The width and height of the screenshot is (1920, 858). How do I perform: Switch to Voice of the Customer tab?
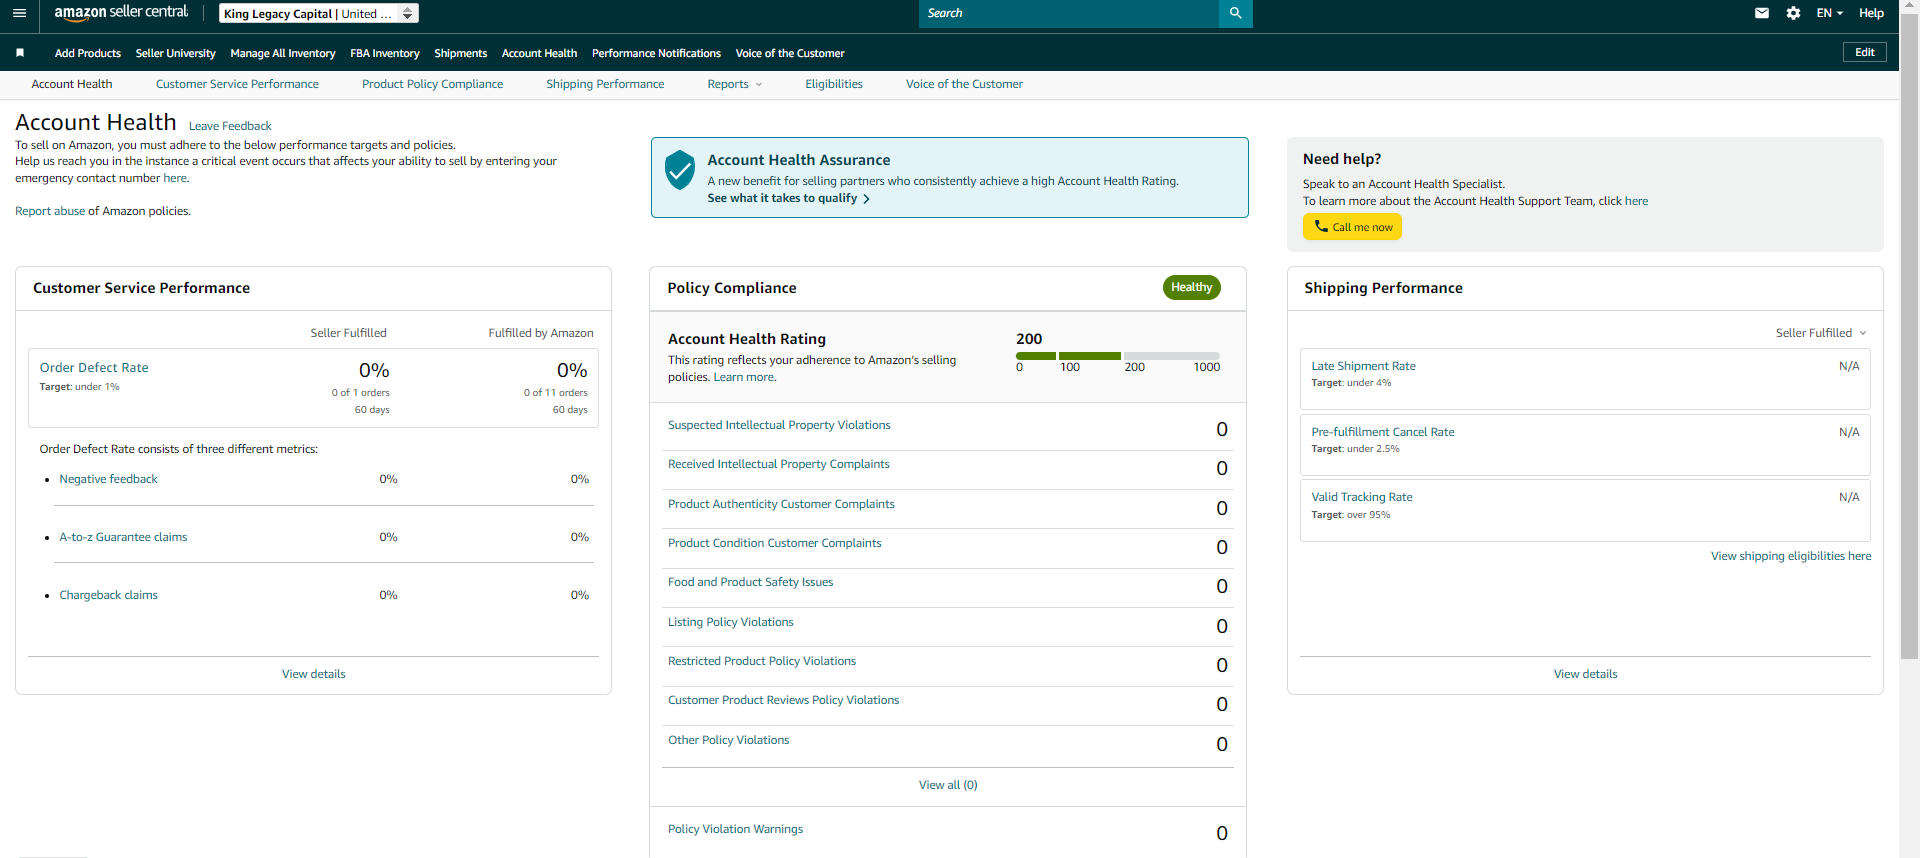[x=964, y=84]
